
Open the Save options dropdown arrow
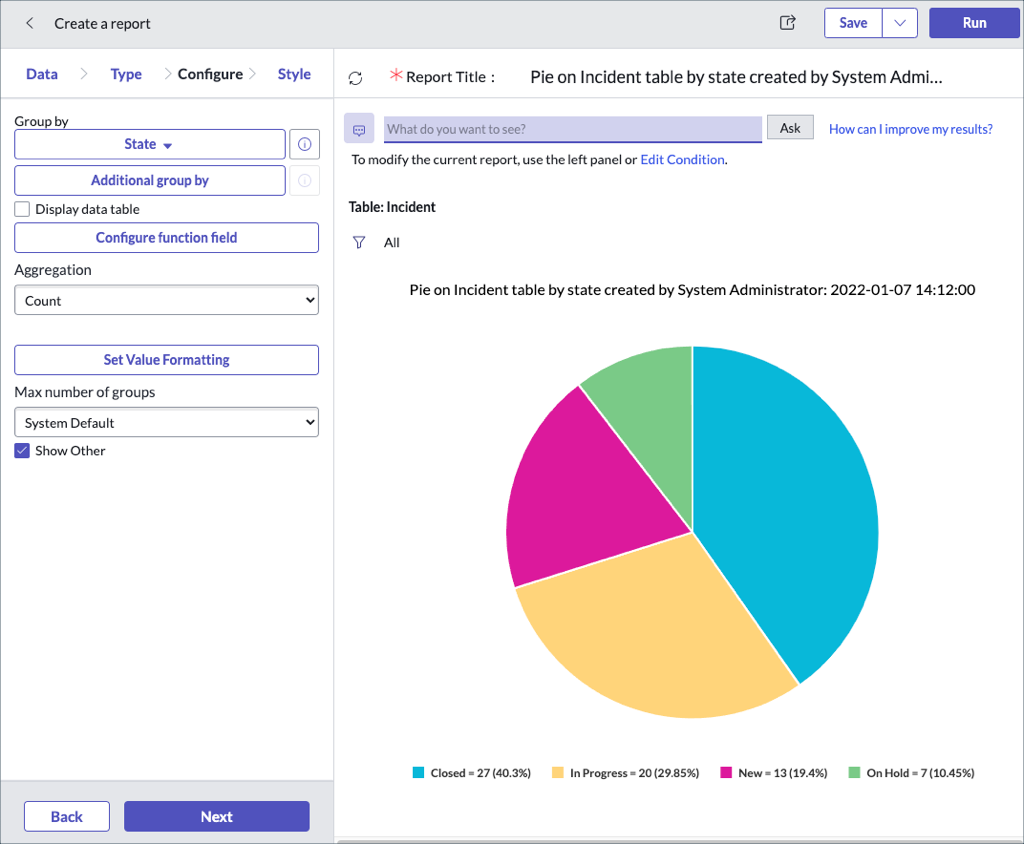900,23
